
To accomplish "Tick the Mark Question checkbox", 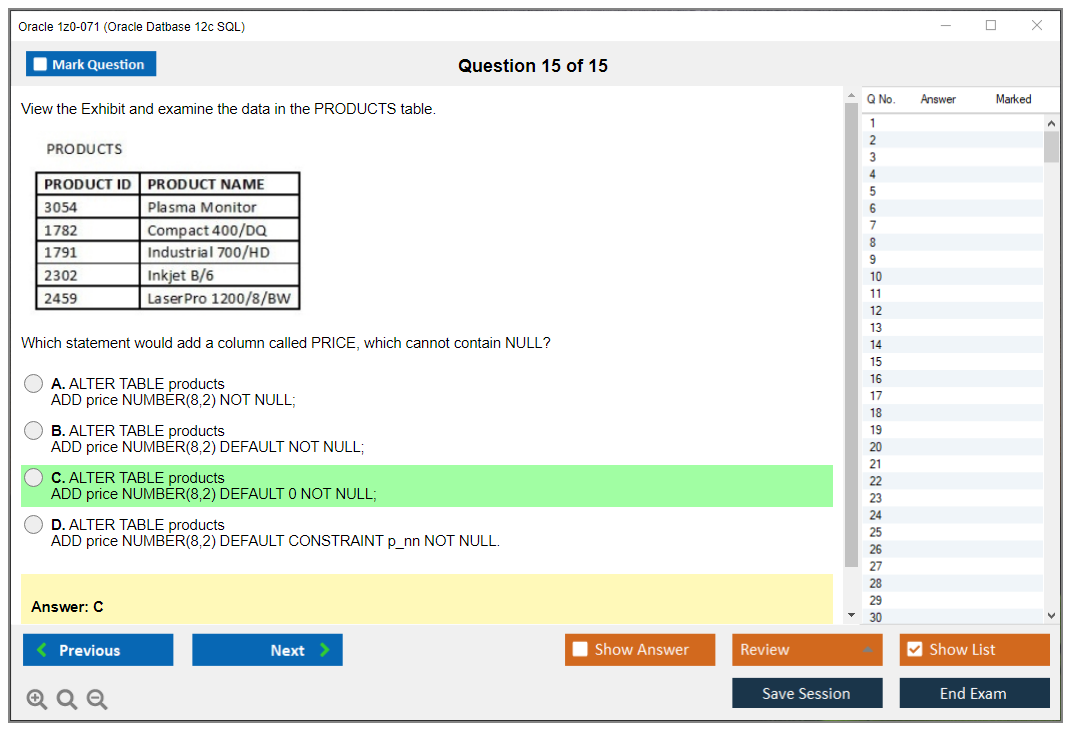I will pos(41,65).
